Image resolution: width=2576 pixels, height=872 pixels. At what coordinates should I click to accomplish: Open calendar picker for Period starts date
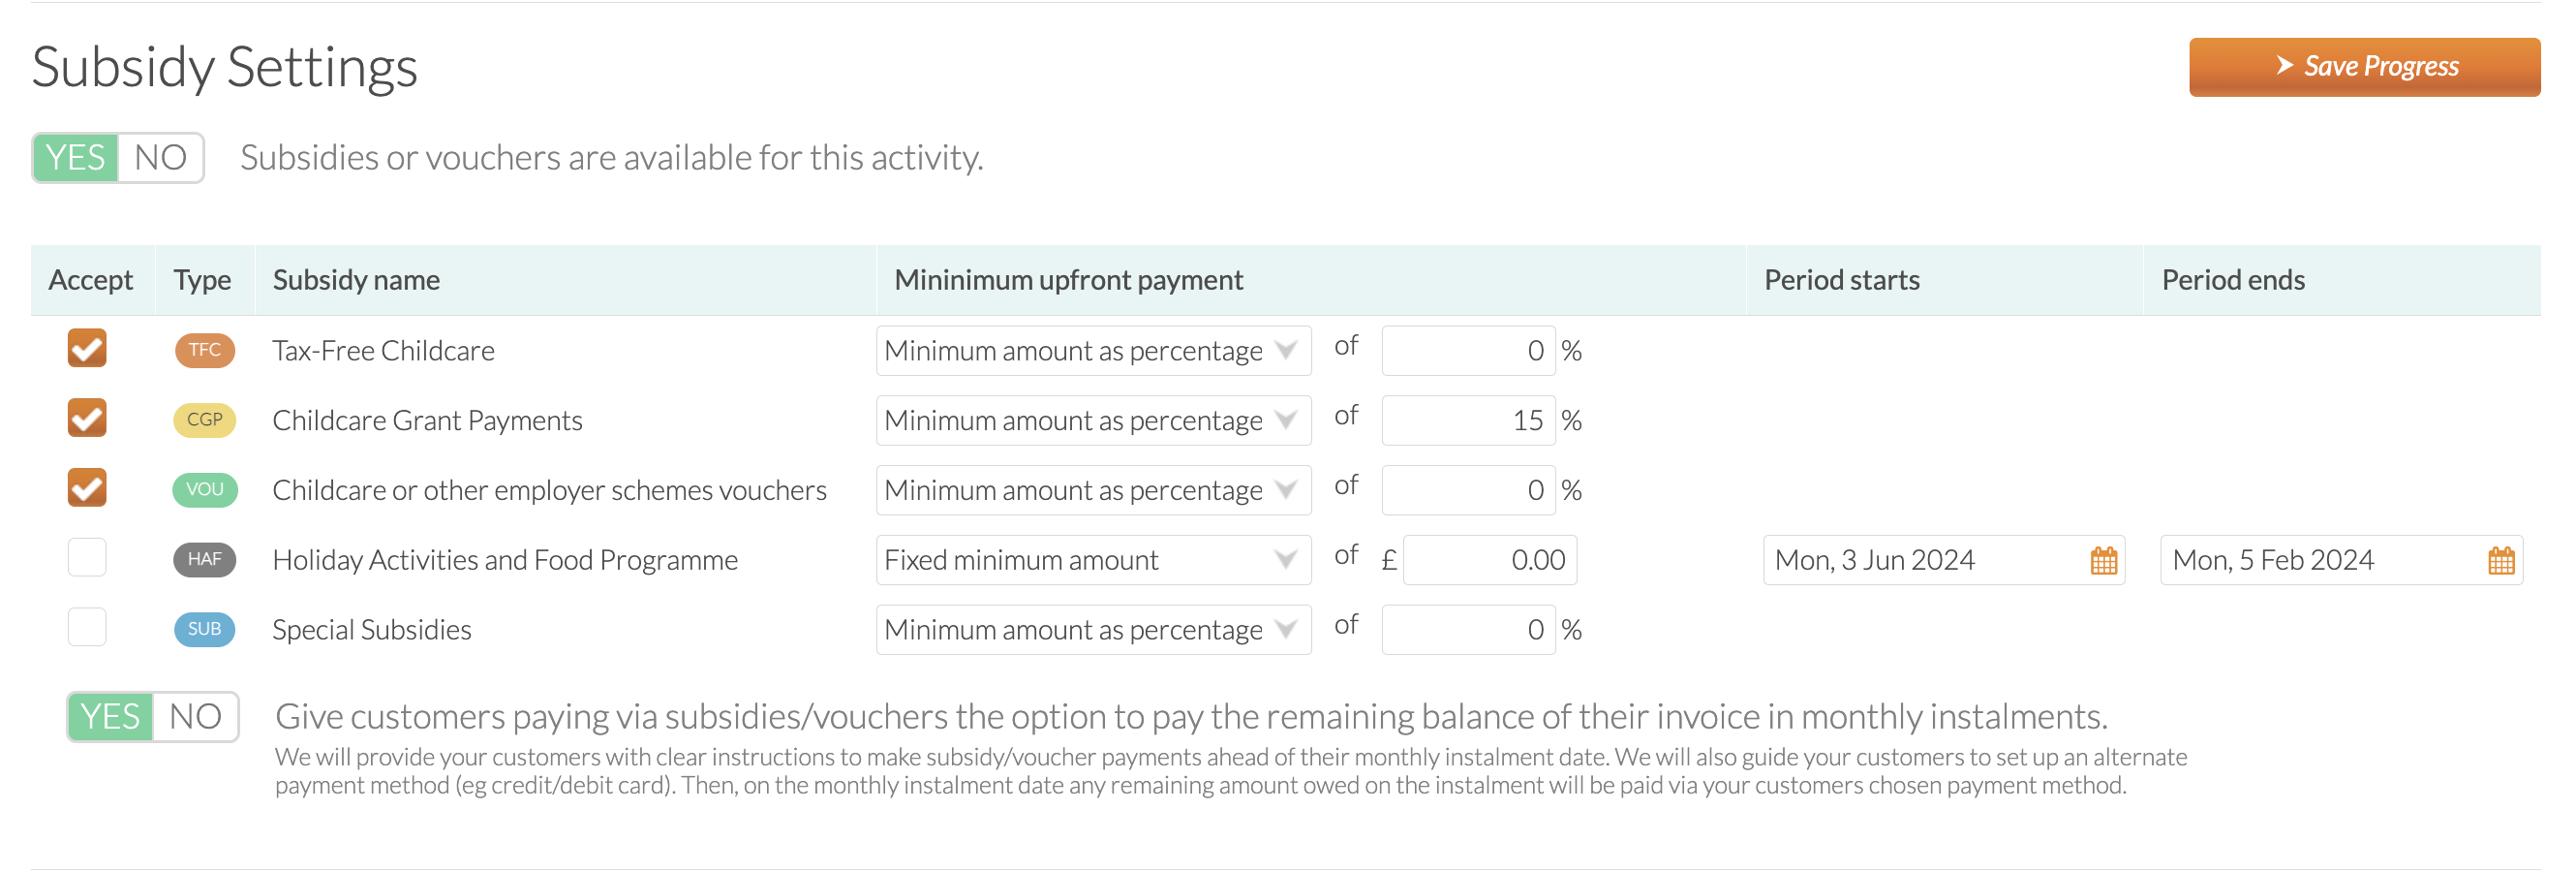(x=2103, y=560)
